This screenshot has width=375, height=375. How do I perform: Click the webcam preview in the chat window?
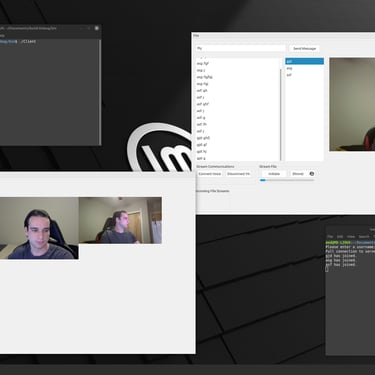[x=352, y=104]
